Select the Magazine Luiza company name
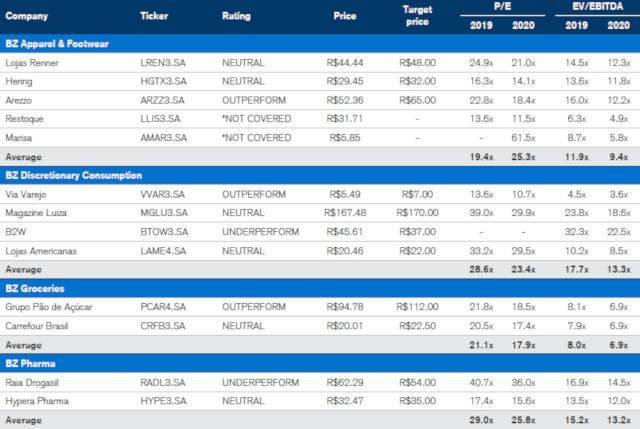This screenshot has height=429, width=640. (36, 213)
